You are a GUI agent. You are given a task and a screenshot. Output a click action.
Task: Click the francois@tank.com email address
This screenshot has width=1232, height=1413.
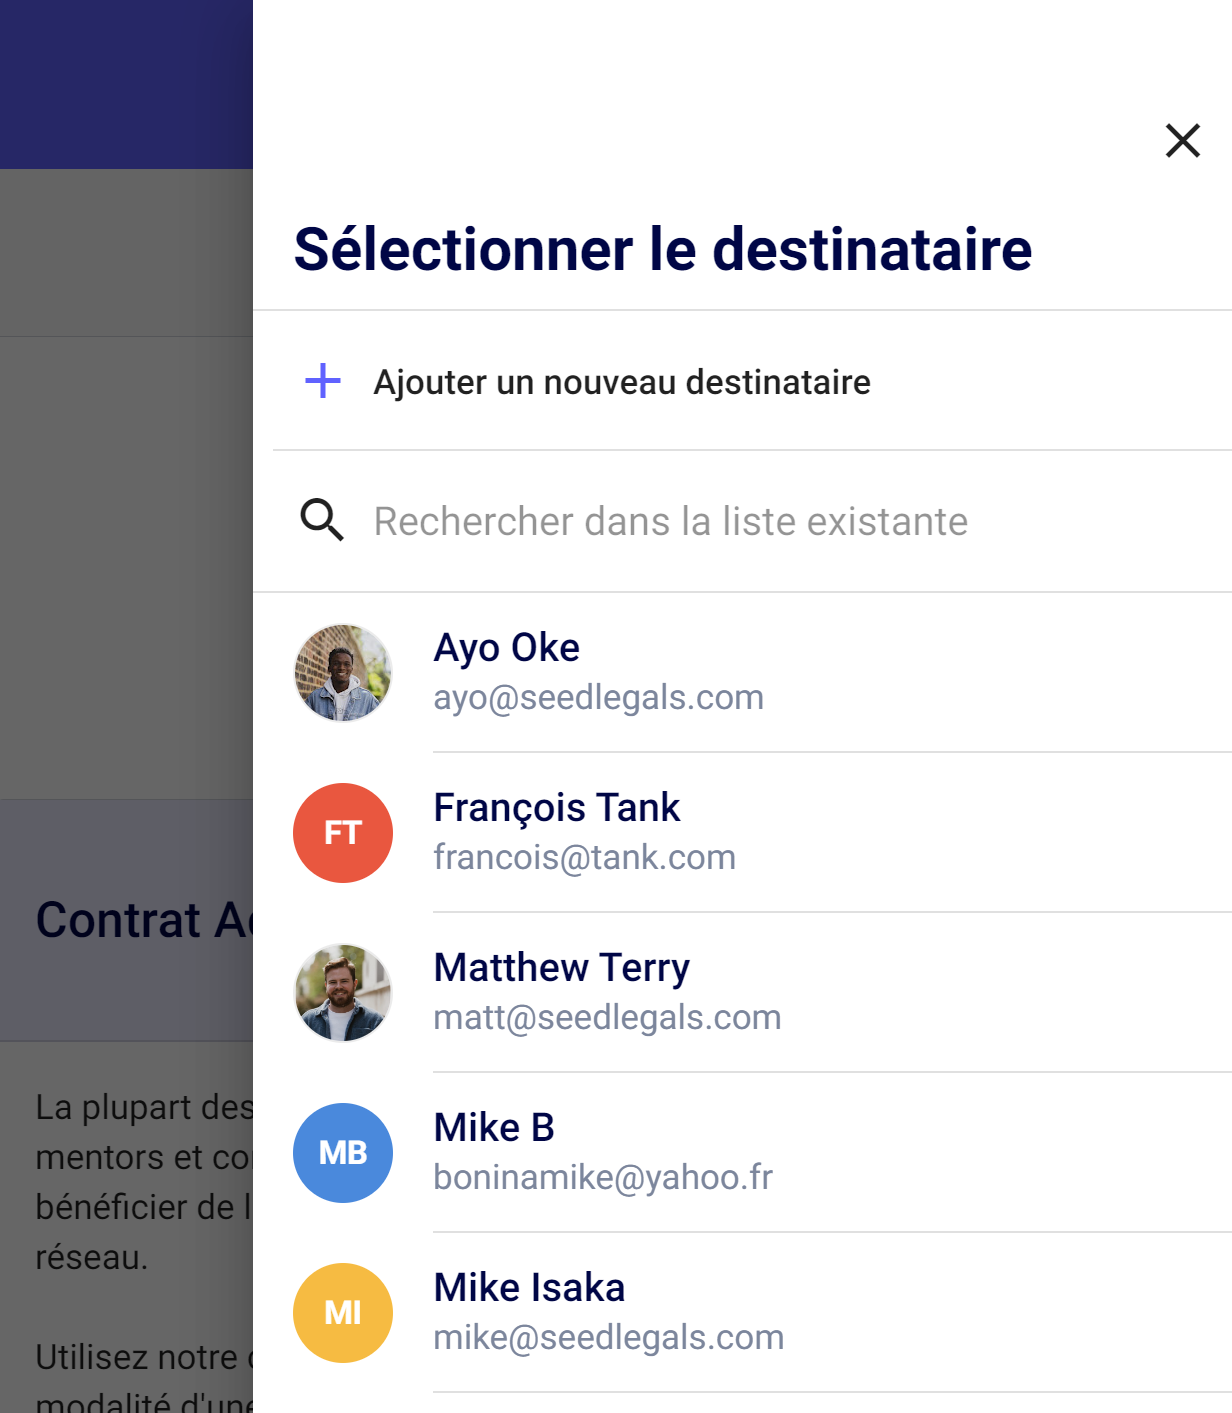(584, 857)
